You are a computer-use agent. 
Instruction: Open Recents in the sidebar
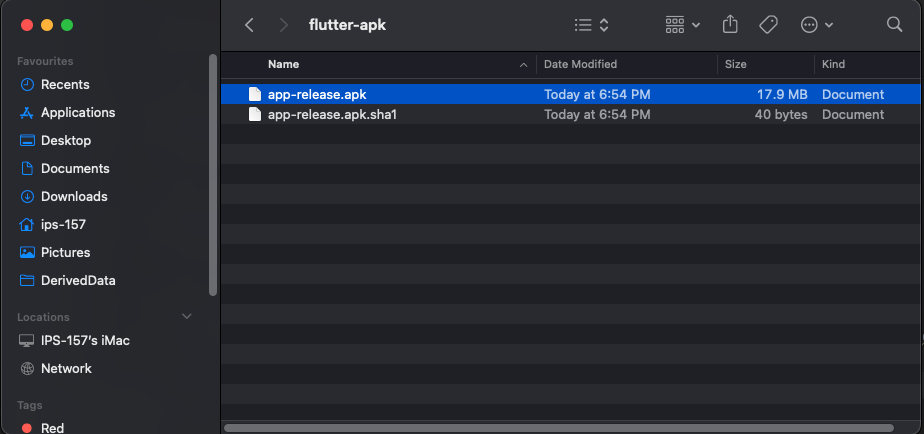click(65, 85)
